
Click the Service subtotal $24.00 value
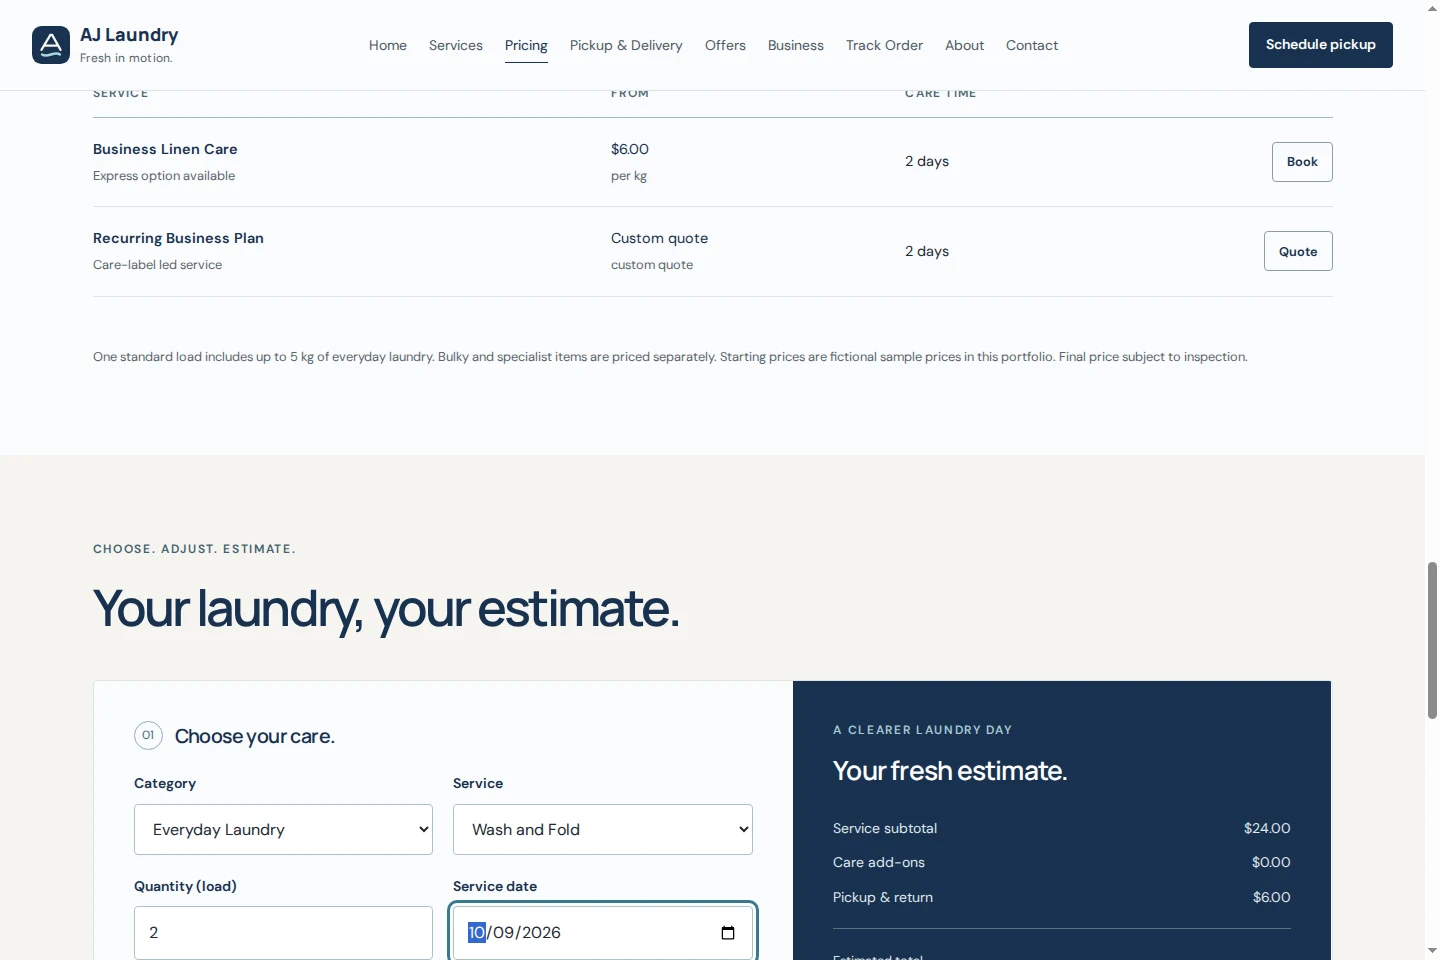pos(1267,828)
